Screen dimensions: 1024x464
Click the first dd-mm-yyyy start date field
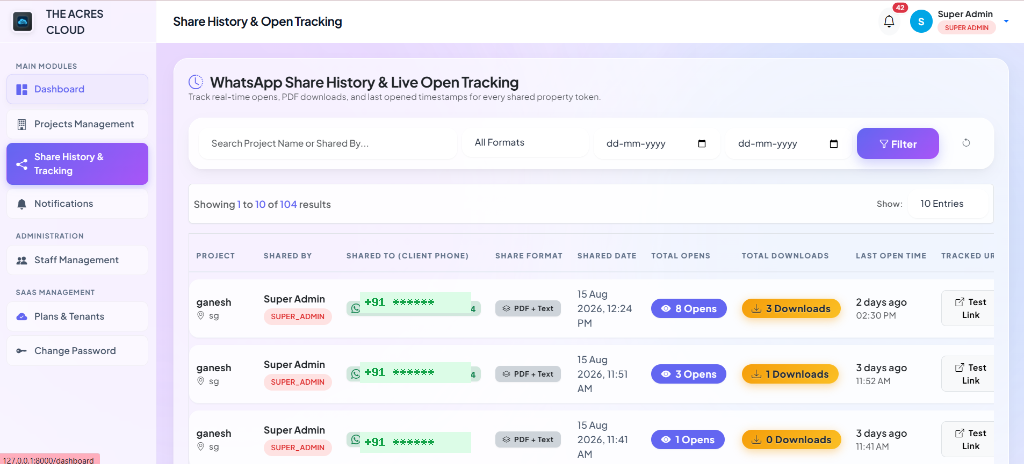click(x=656, y=144)
